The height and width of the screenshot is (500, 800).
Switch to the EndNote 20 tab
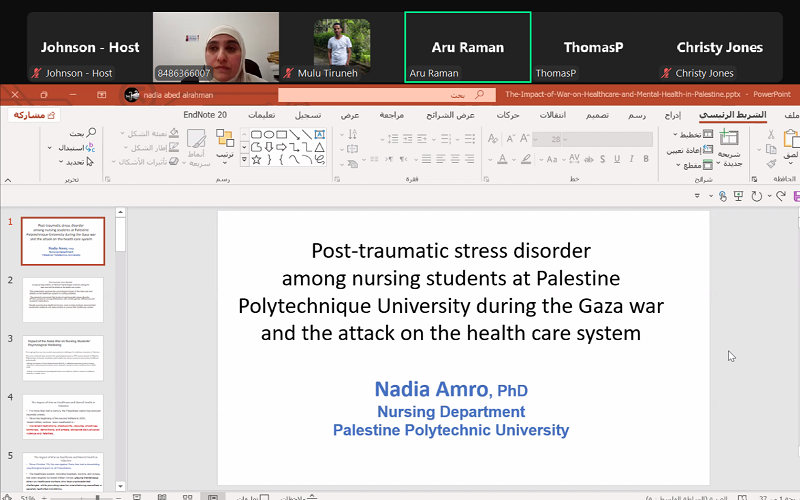[205, 115]
